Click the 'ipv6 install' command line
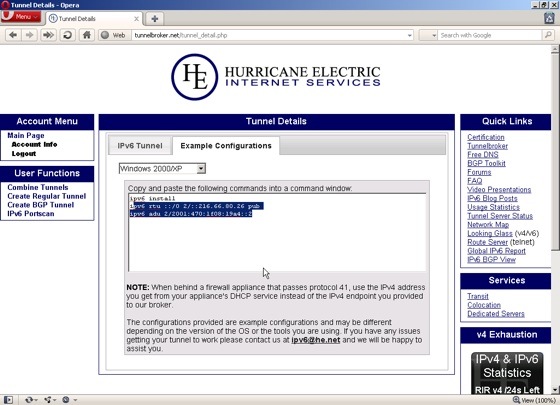This screenshot has width=560, height=405. point(152,198)
